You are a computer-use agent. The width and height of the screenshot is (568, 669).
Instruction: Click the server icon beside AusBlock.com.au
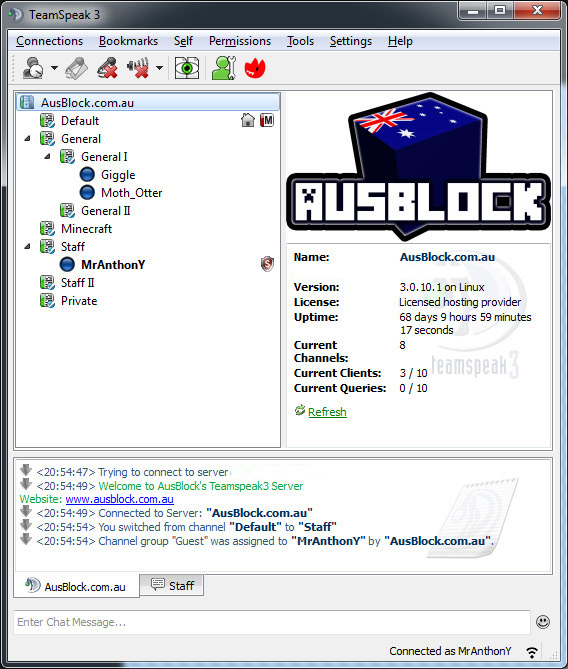[x=27, y=102]
